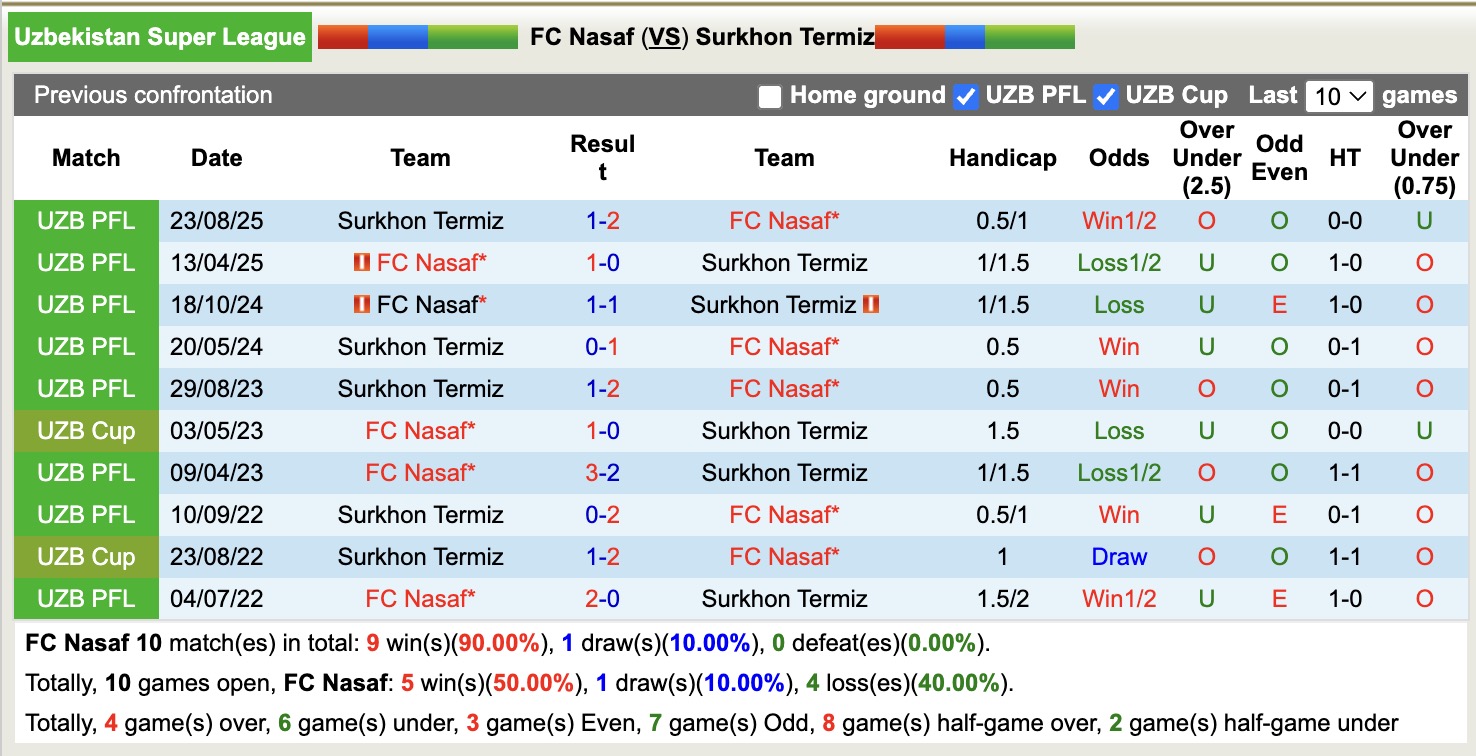This screenshot has height=756, width=1476.
Task: Click the VS link between team names
Action: click(x=664, y=38)
